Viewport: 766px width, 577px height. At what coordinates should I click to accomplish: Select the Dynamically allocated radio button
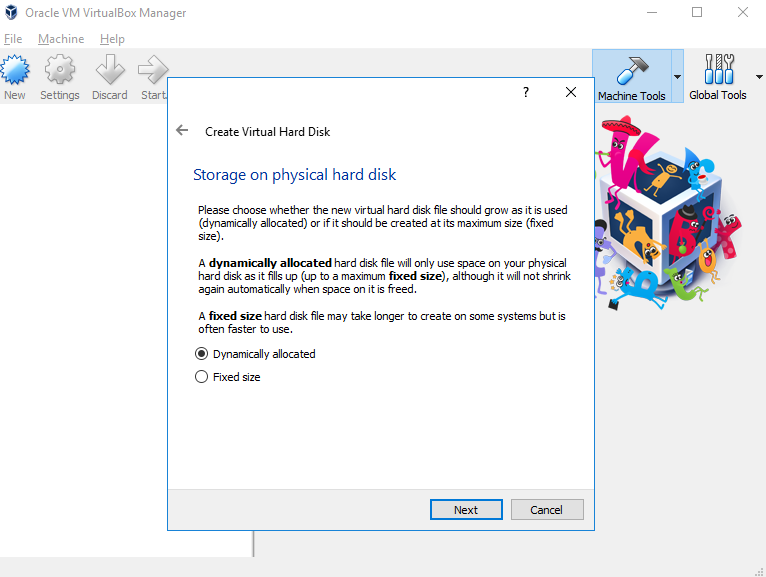pos(201,354)
